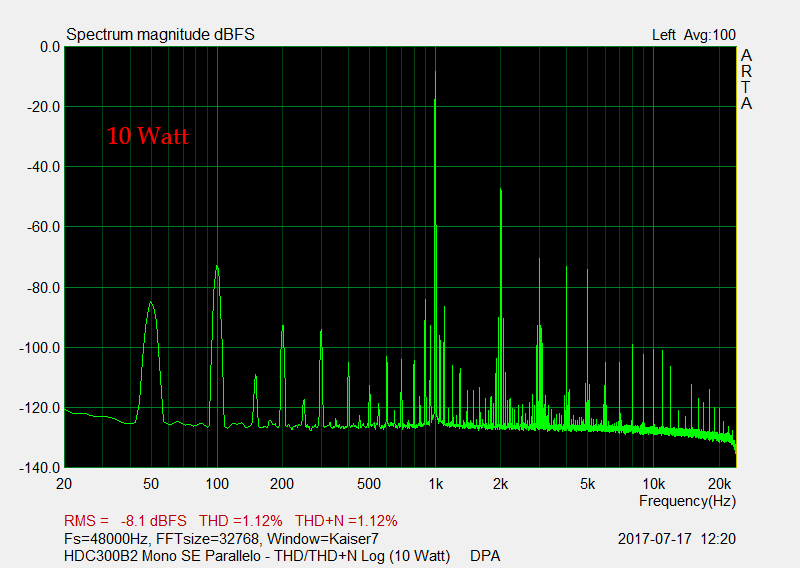Click the 2 kHz harmonic peak tip
800x568 pixels.
[501, 189]
